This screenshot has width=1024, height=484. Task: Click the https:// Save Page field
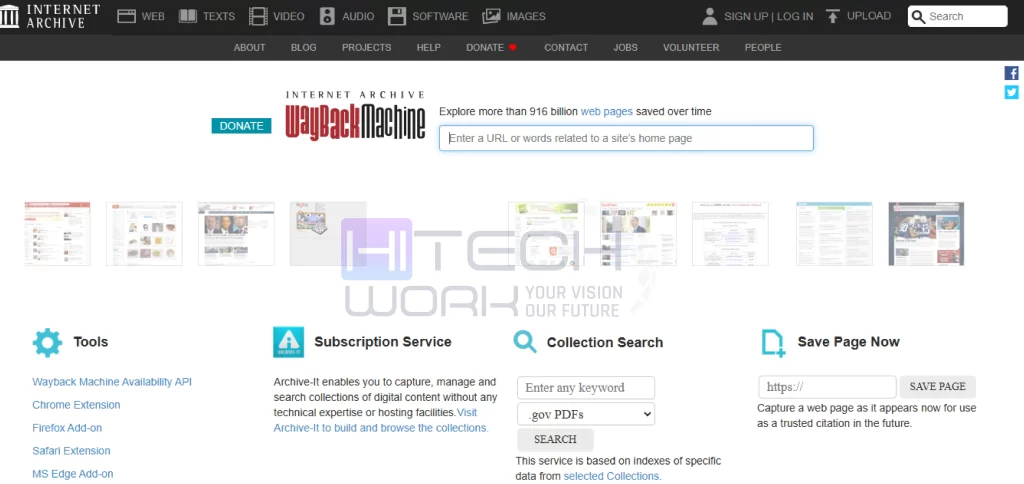tap(827, 387)
